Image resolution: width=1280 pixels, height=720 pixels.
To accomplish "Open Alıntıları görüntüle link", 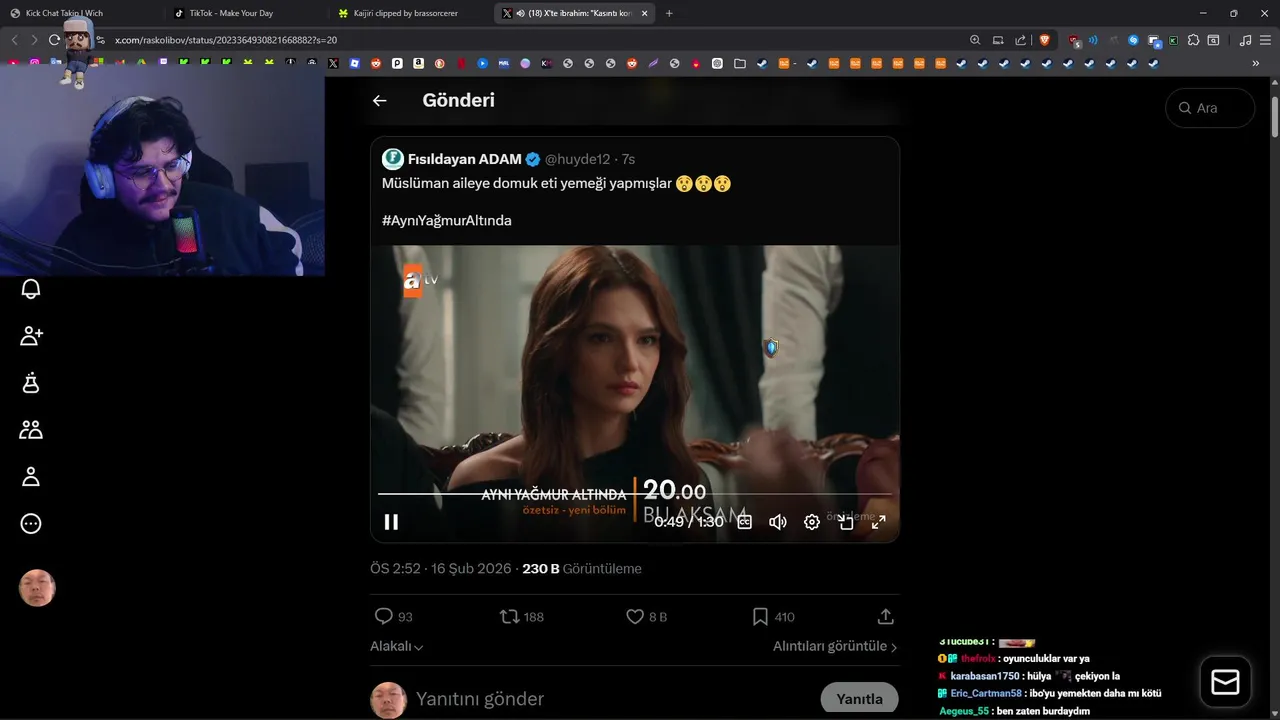I will pyautogui.click(x=835, y=646).
